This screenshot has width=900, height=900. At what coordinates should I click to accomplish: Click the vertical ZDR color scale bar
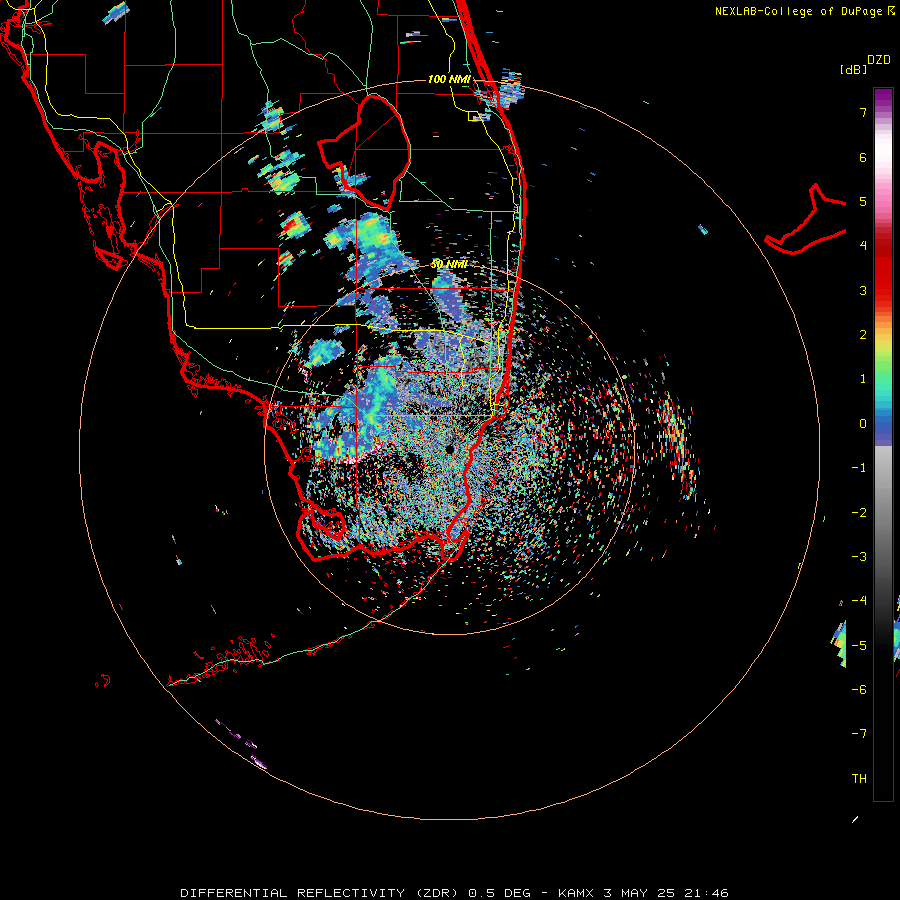[883, 444]
